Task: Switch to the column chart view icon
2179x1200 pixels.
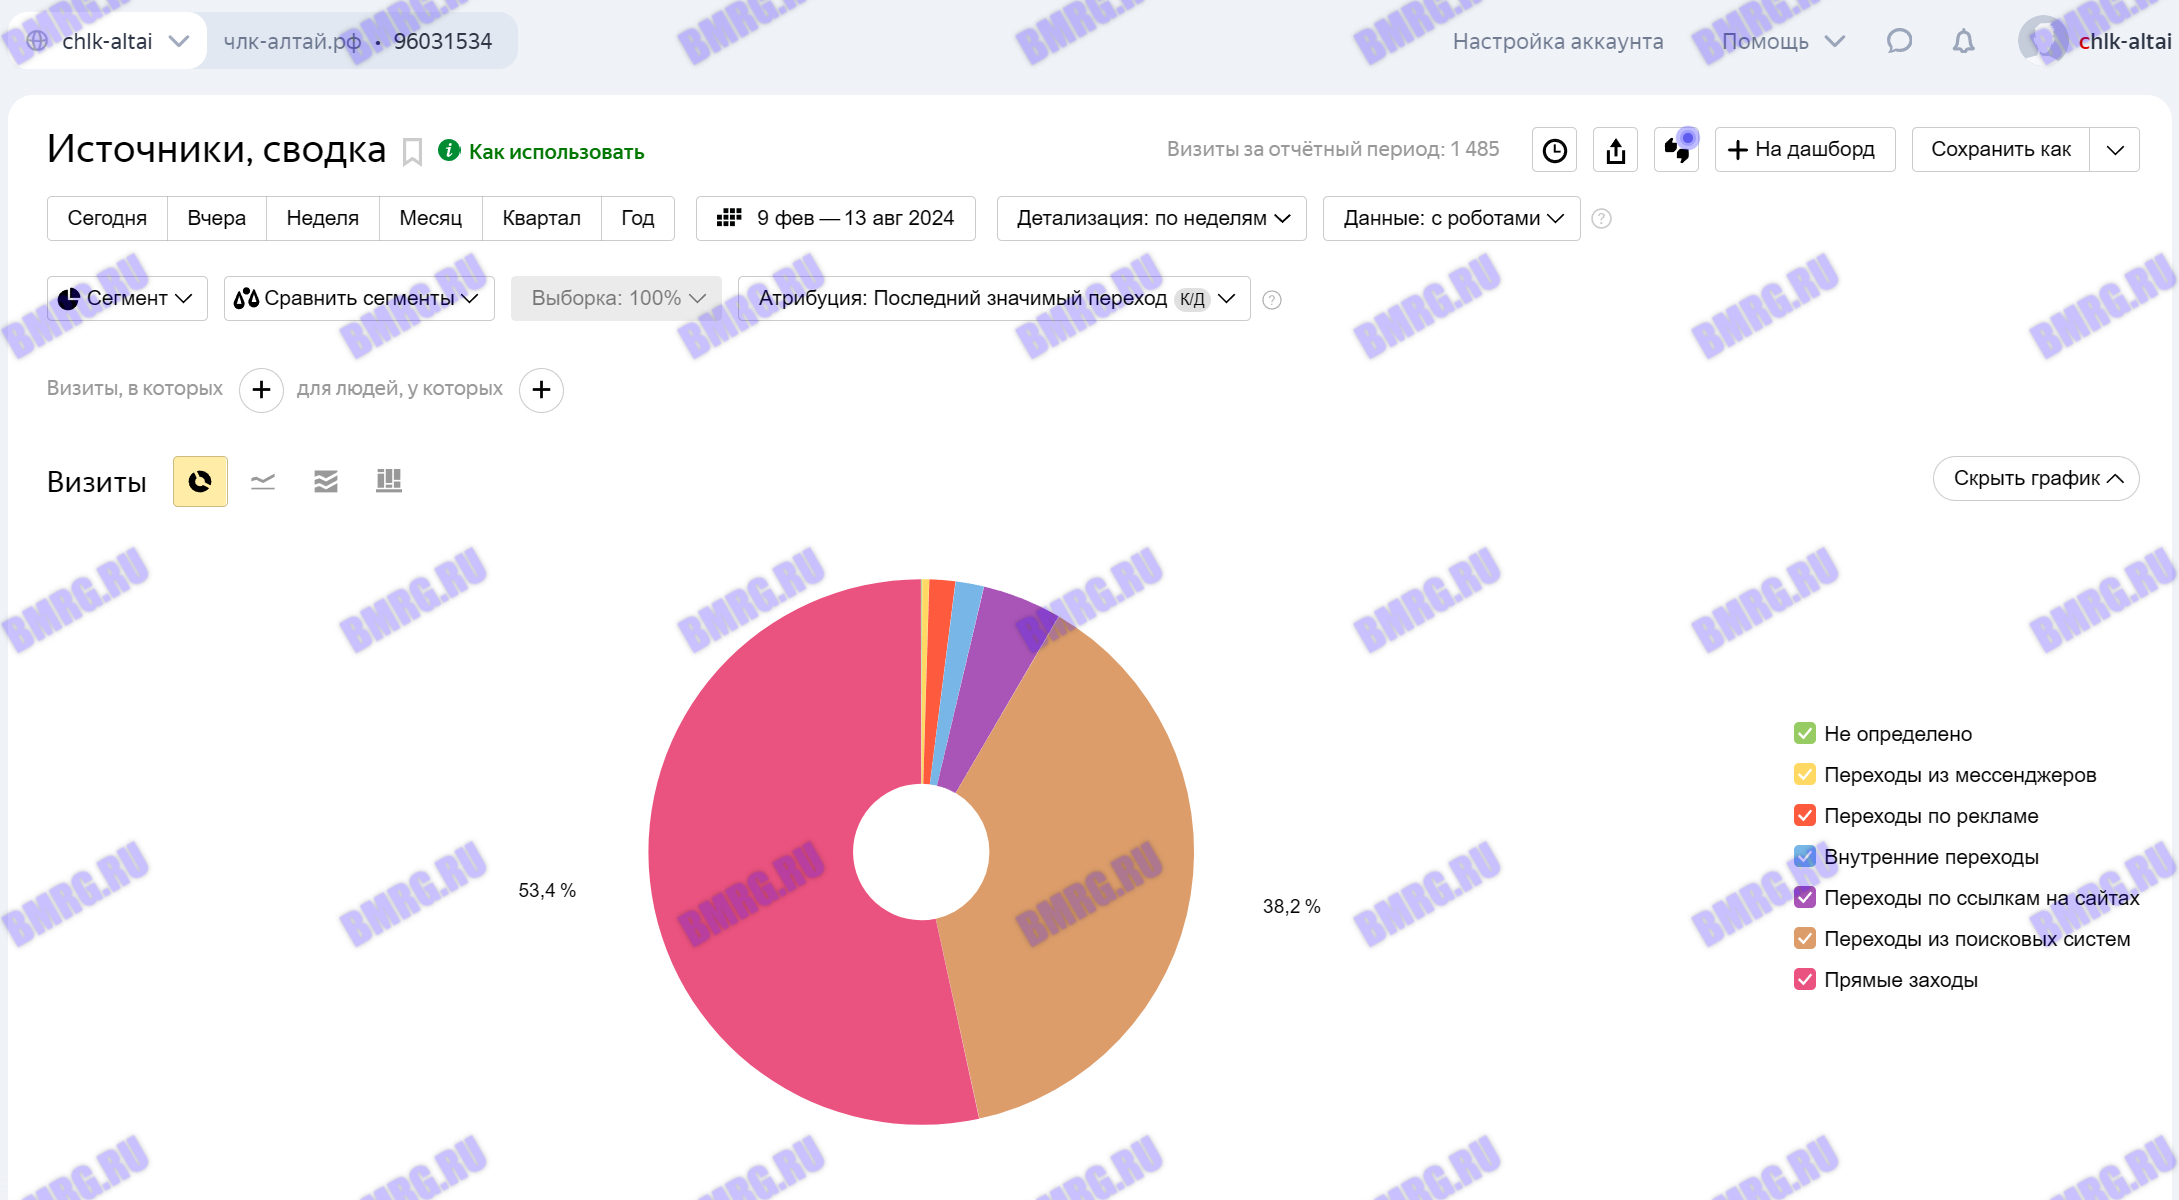Action: click(x=389, y=482)
